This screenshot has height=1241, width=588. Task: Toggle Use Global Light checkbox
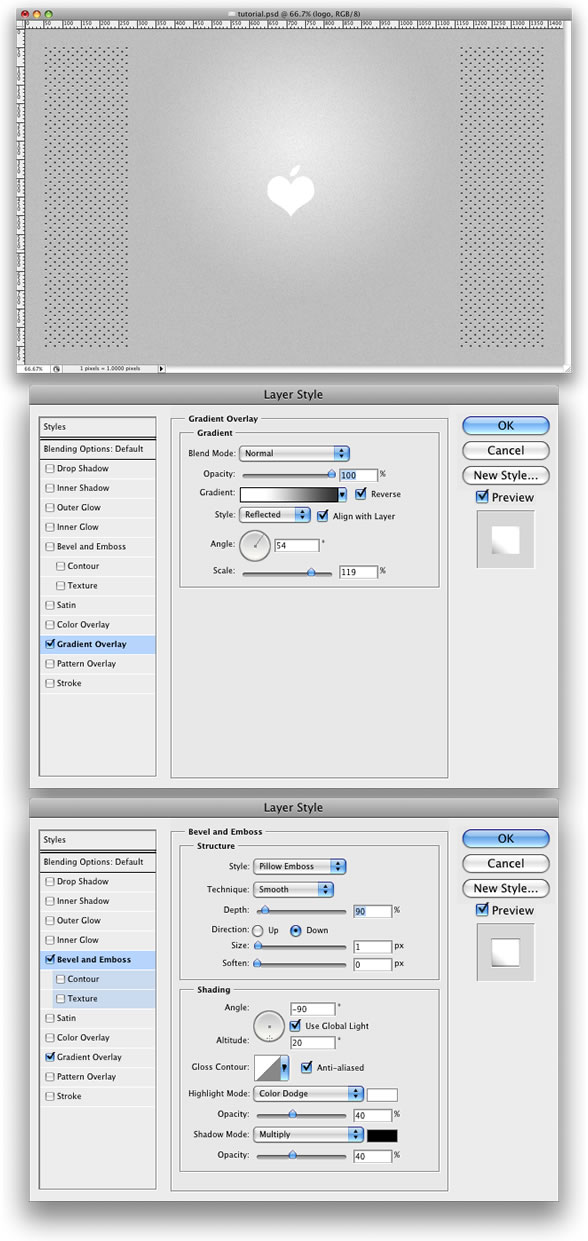[295, 1025]
